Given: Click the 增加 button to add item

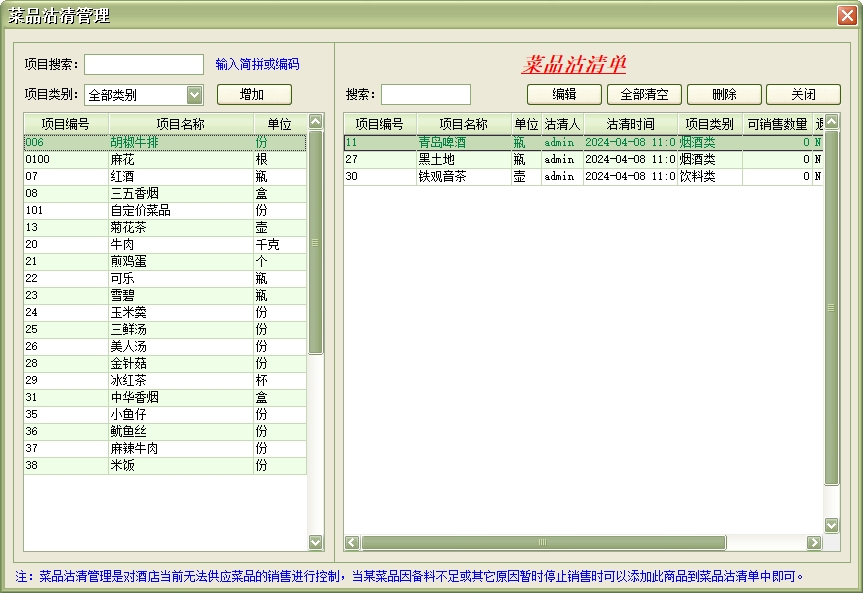Looking at the screenshot, I should click(x=254, y=95).
